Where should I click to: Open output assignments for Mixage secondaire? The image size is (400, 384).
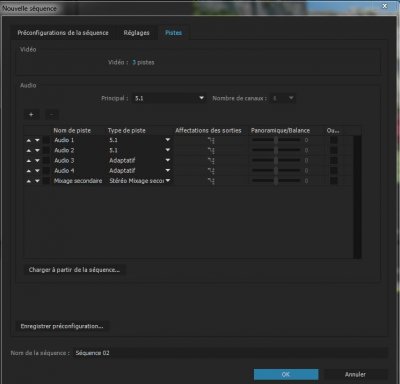(x=211, y=181)
